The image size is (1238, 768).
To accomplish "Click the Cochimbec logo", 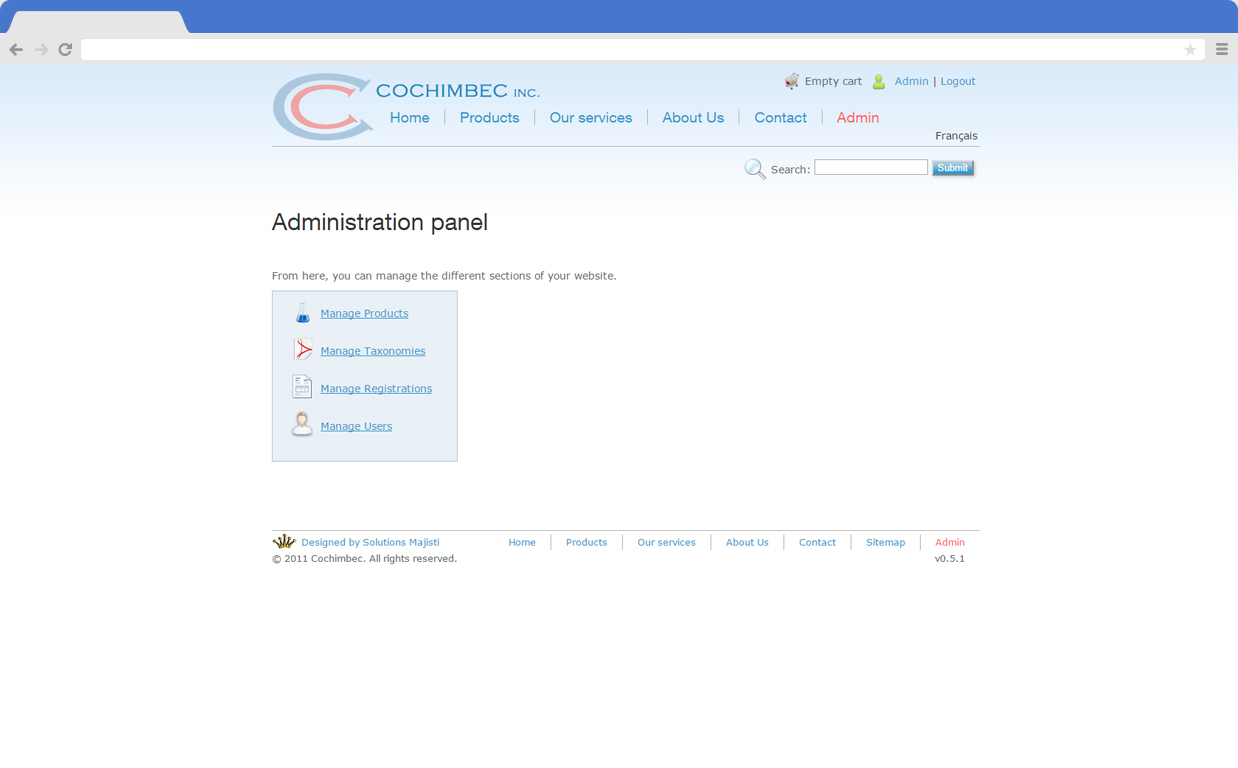I will pos(322,105).
